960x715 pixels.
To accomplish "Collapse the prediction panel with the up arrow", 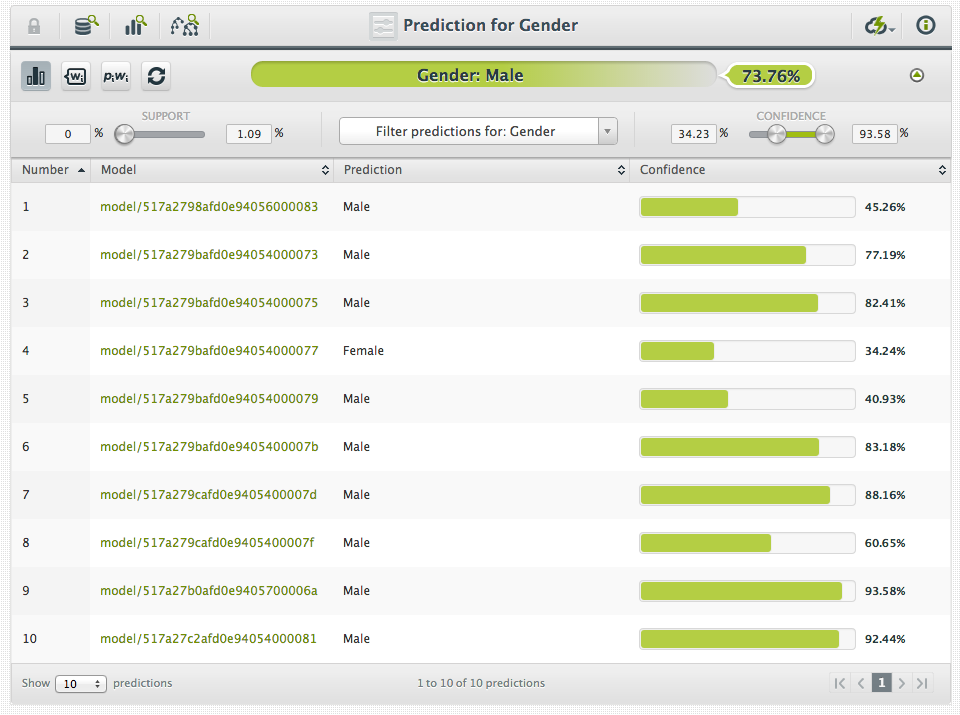I will click(x=917, y=76).
